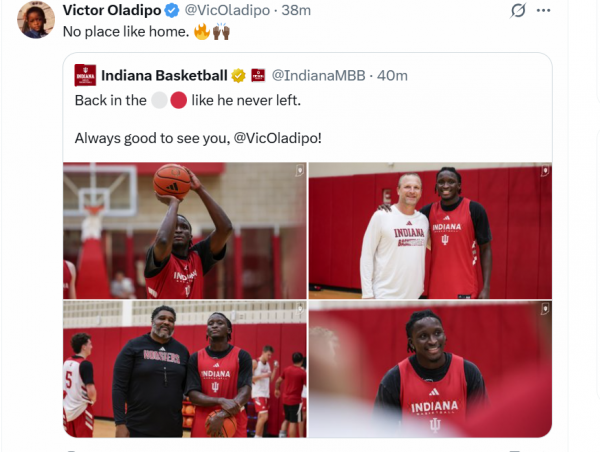This screenshot has height=452, width=600.
Task: Open Victor Oladipo's profile avatar
Action: point(36,20)
